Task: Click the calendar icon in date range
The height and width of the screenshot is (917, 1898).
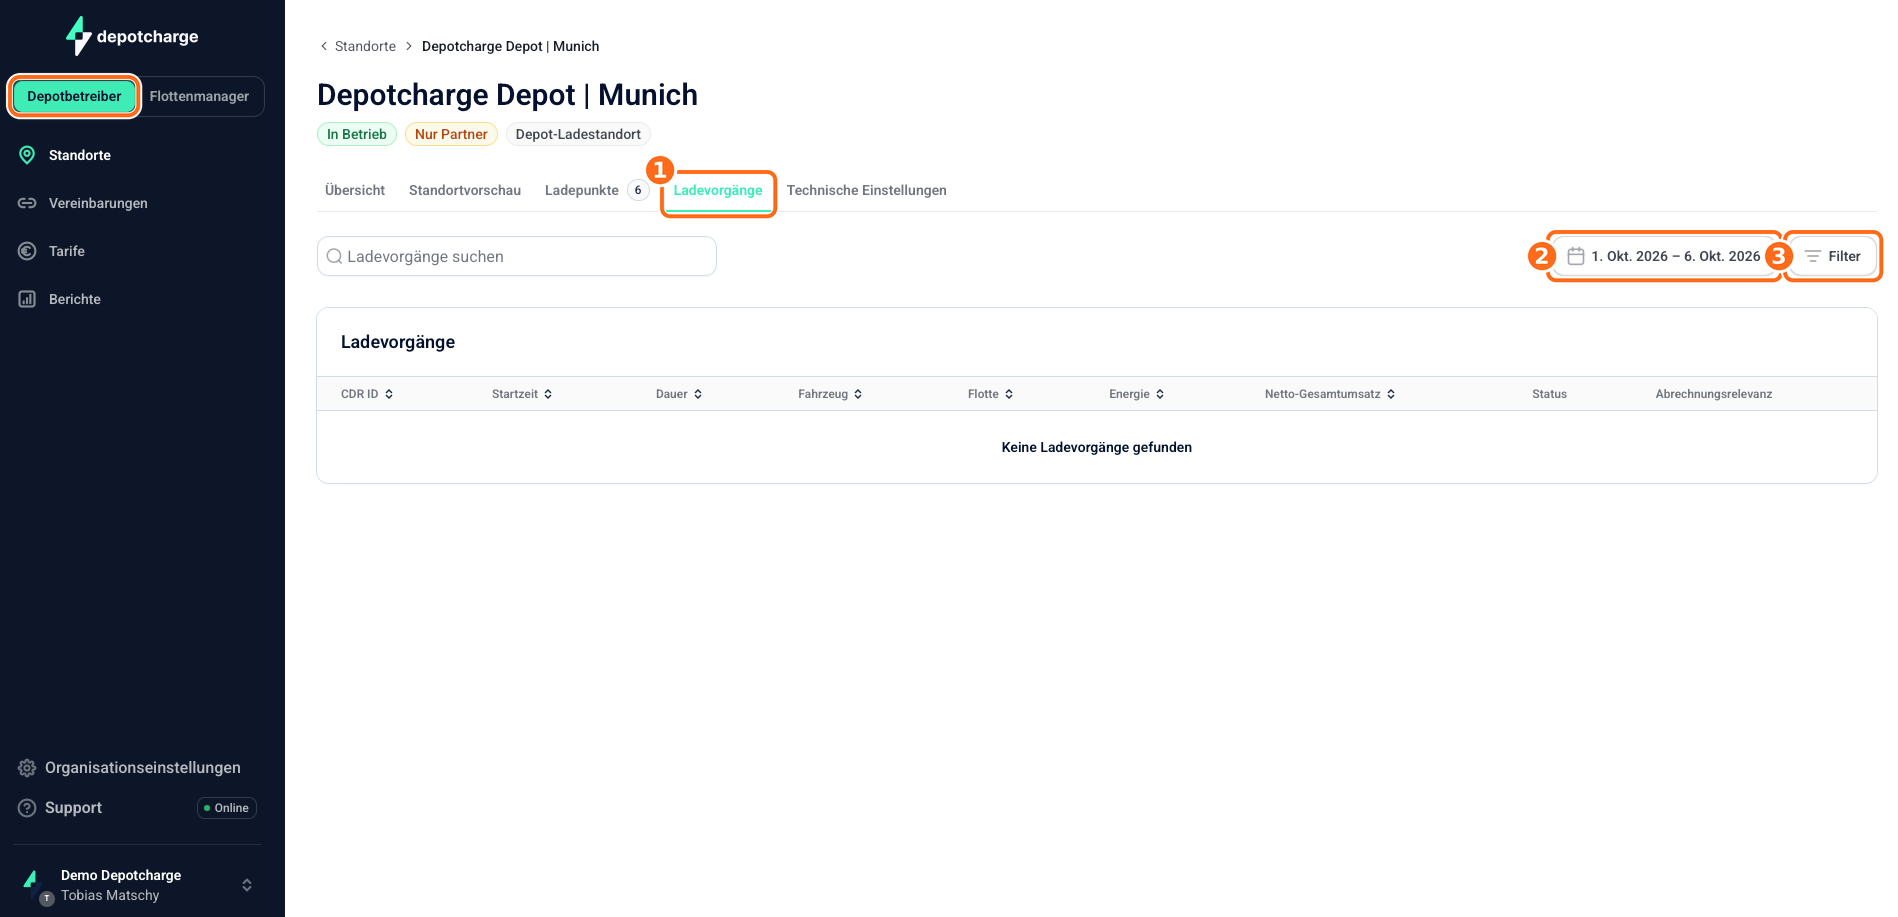Action: pos(1576,256)
